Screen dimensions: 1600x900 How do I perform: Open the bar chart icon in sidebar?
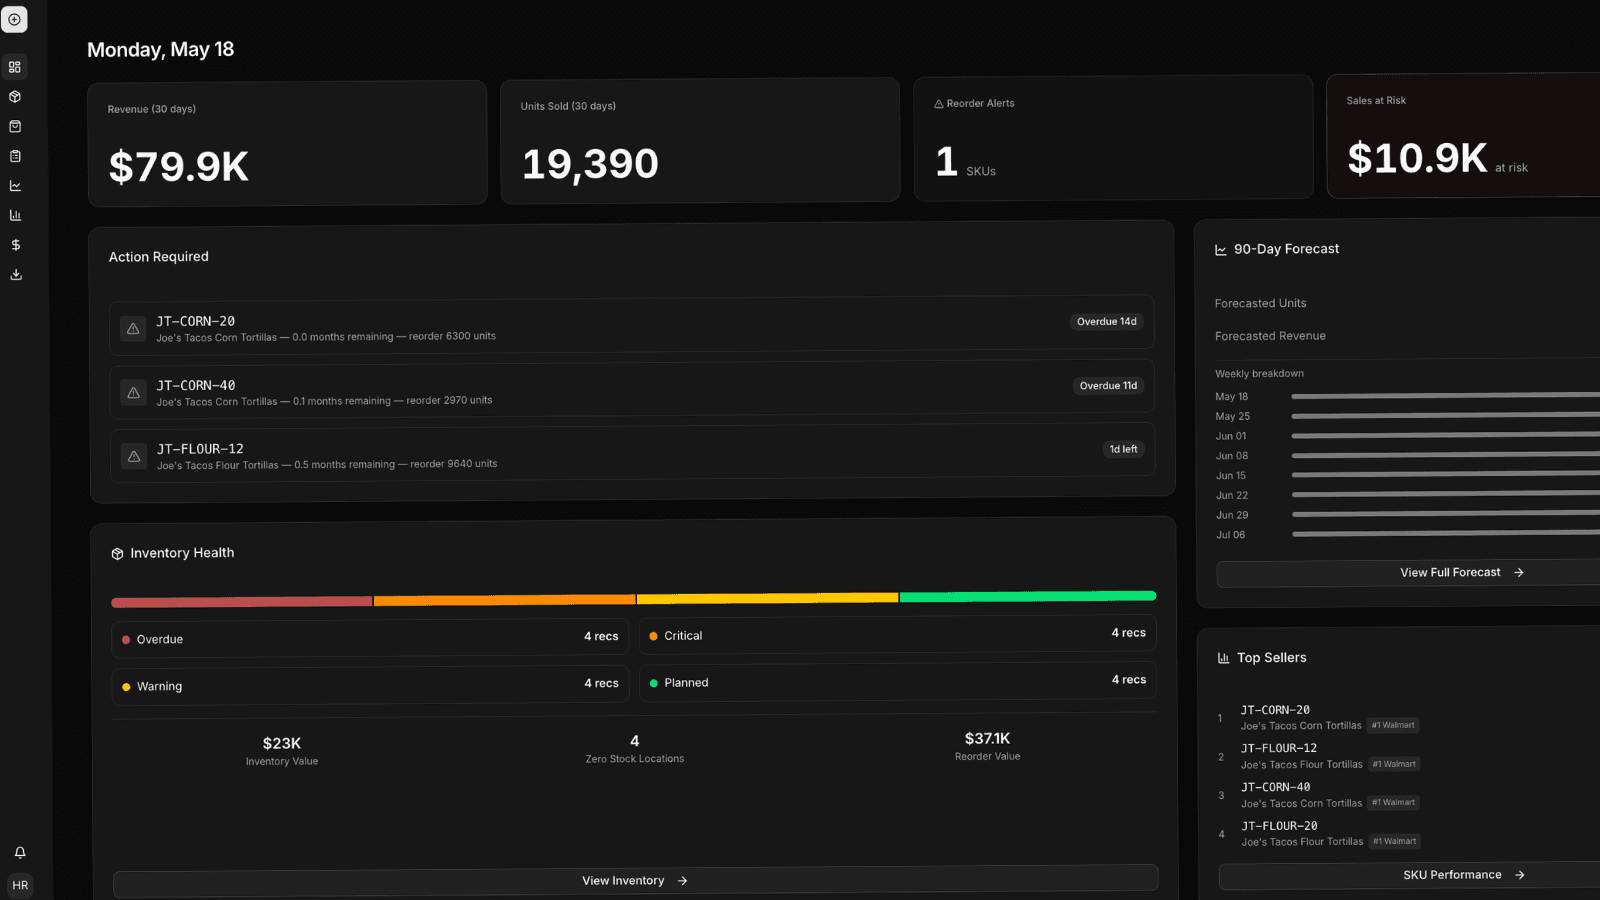15,215
